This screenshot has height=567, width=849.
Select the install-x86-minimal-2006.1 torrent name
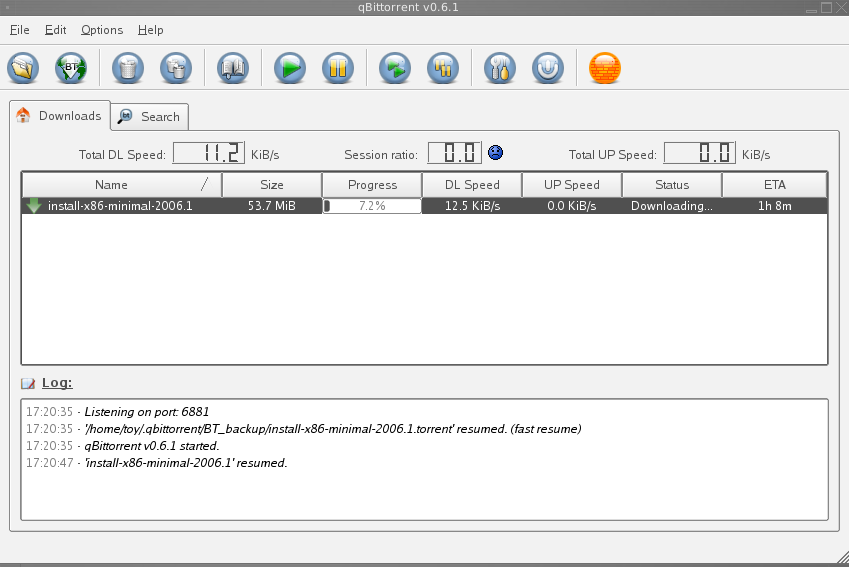pos(120,206)
